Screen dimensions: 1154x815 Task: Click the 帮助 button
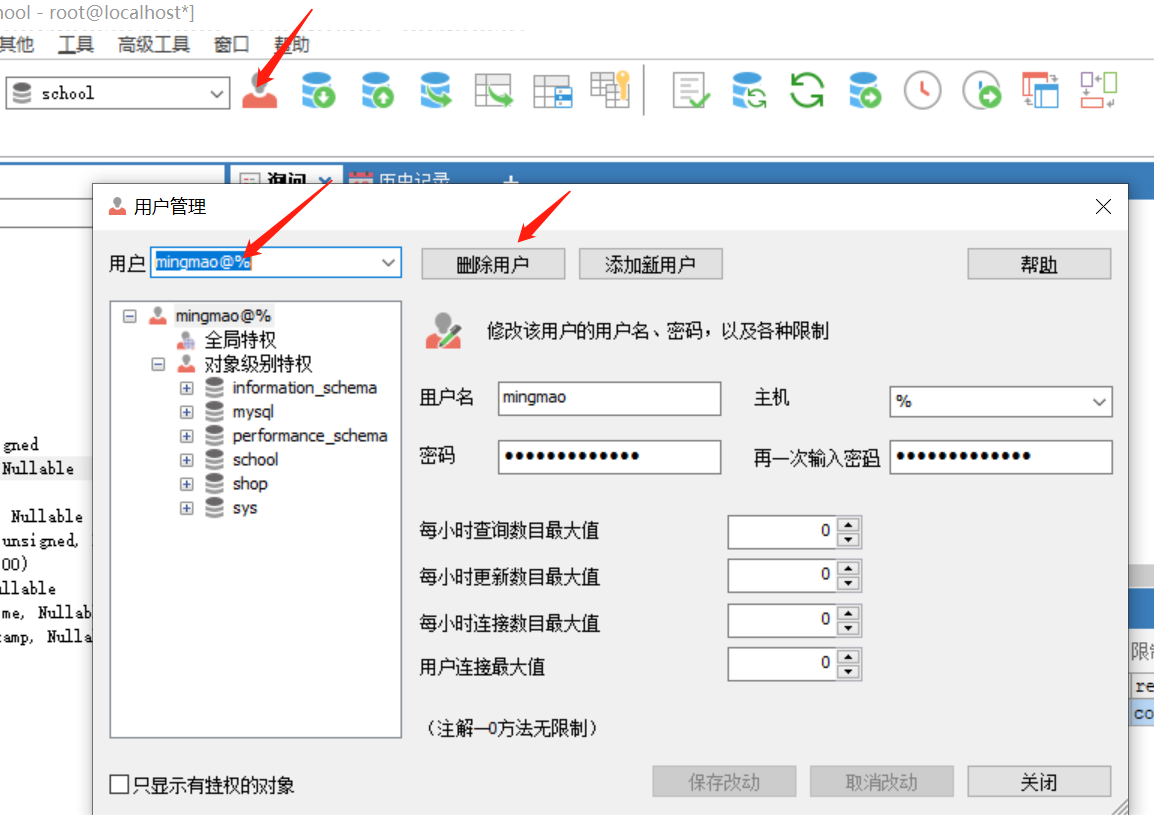tap(1039, 264)
